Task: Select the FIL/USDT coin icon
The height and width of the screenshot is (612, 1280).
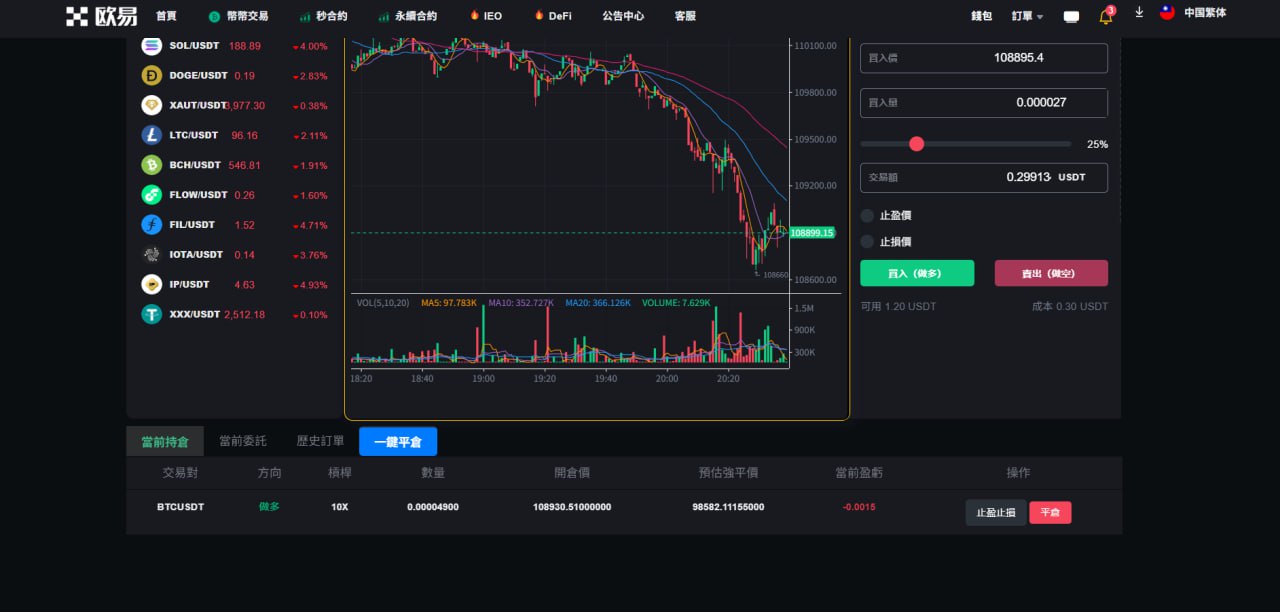Action: coord(152,225)
